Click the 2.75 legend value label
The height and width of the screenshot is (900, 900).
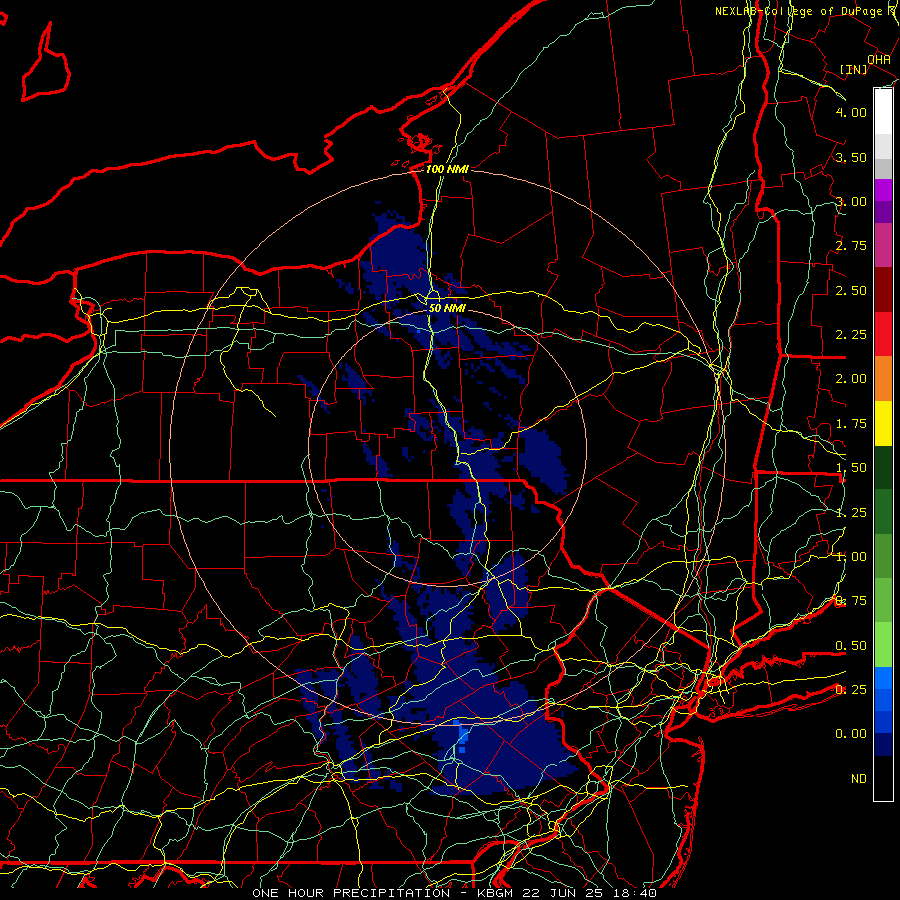(851, 246)
